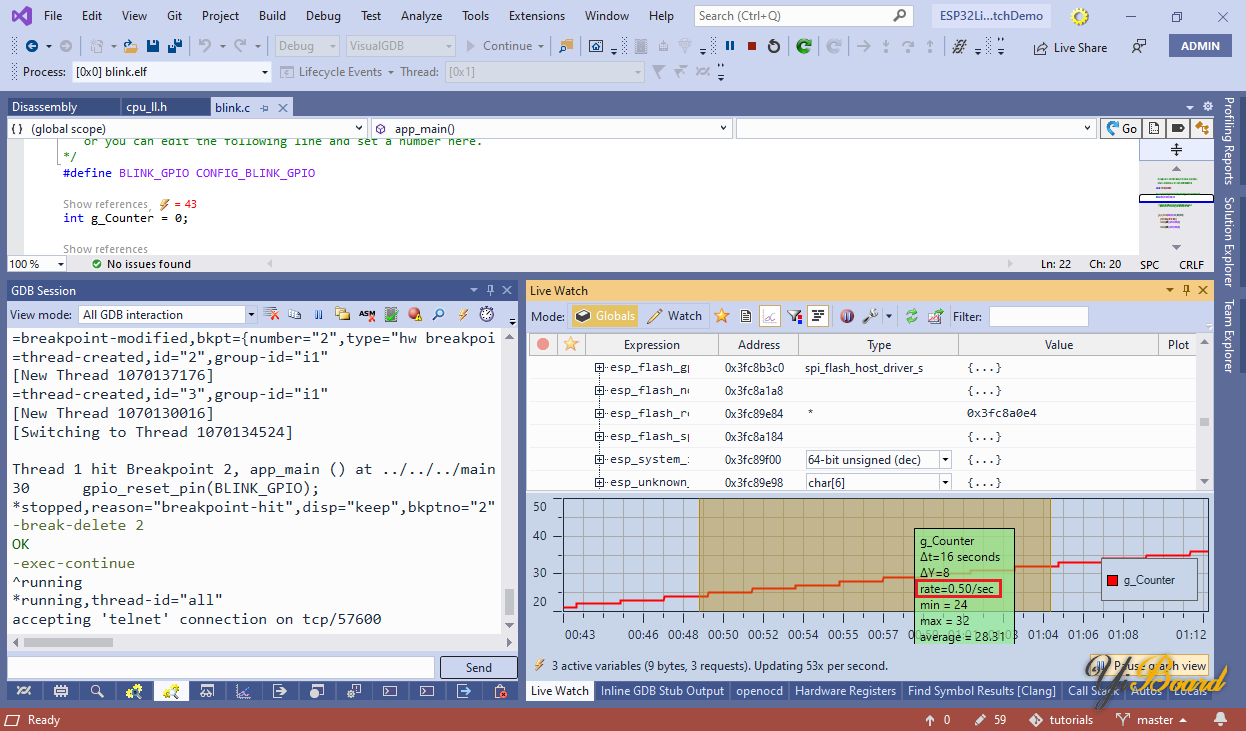Open the View mode dropdown in GDB Session

[251, 315]
